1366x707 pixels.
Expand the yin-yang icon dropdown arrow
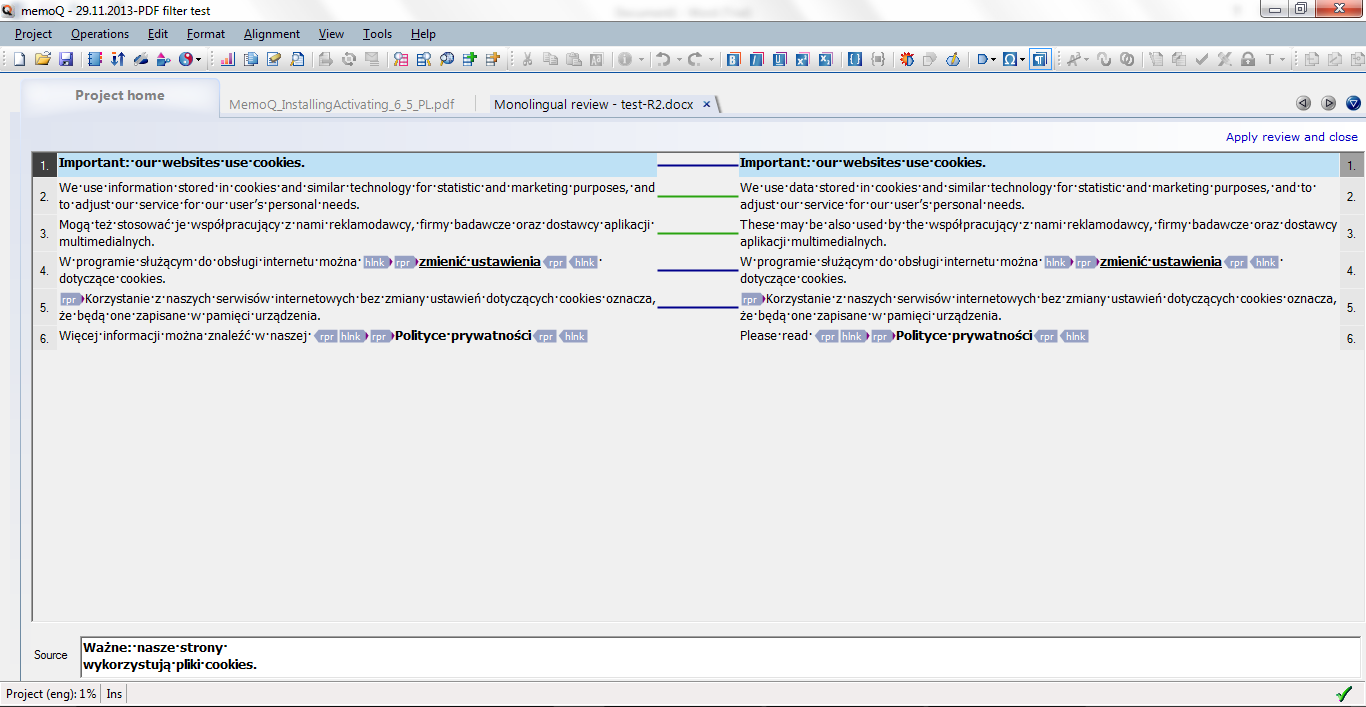tap(198, 59)
